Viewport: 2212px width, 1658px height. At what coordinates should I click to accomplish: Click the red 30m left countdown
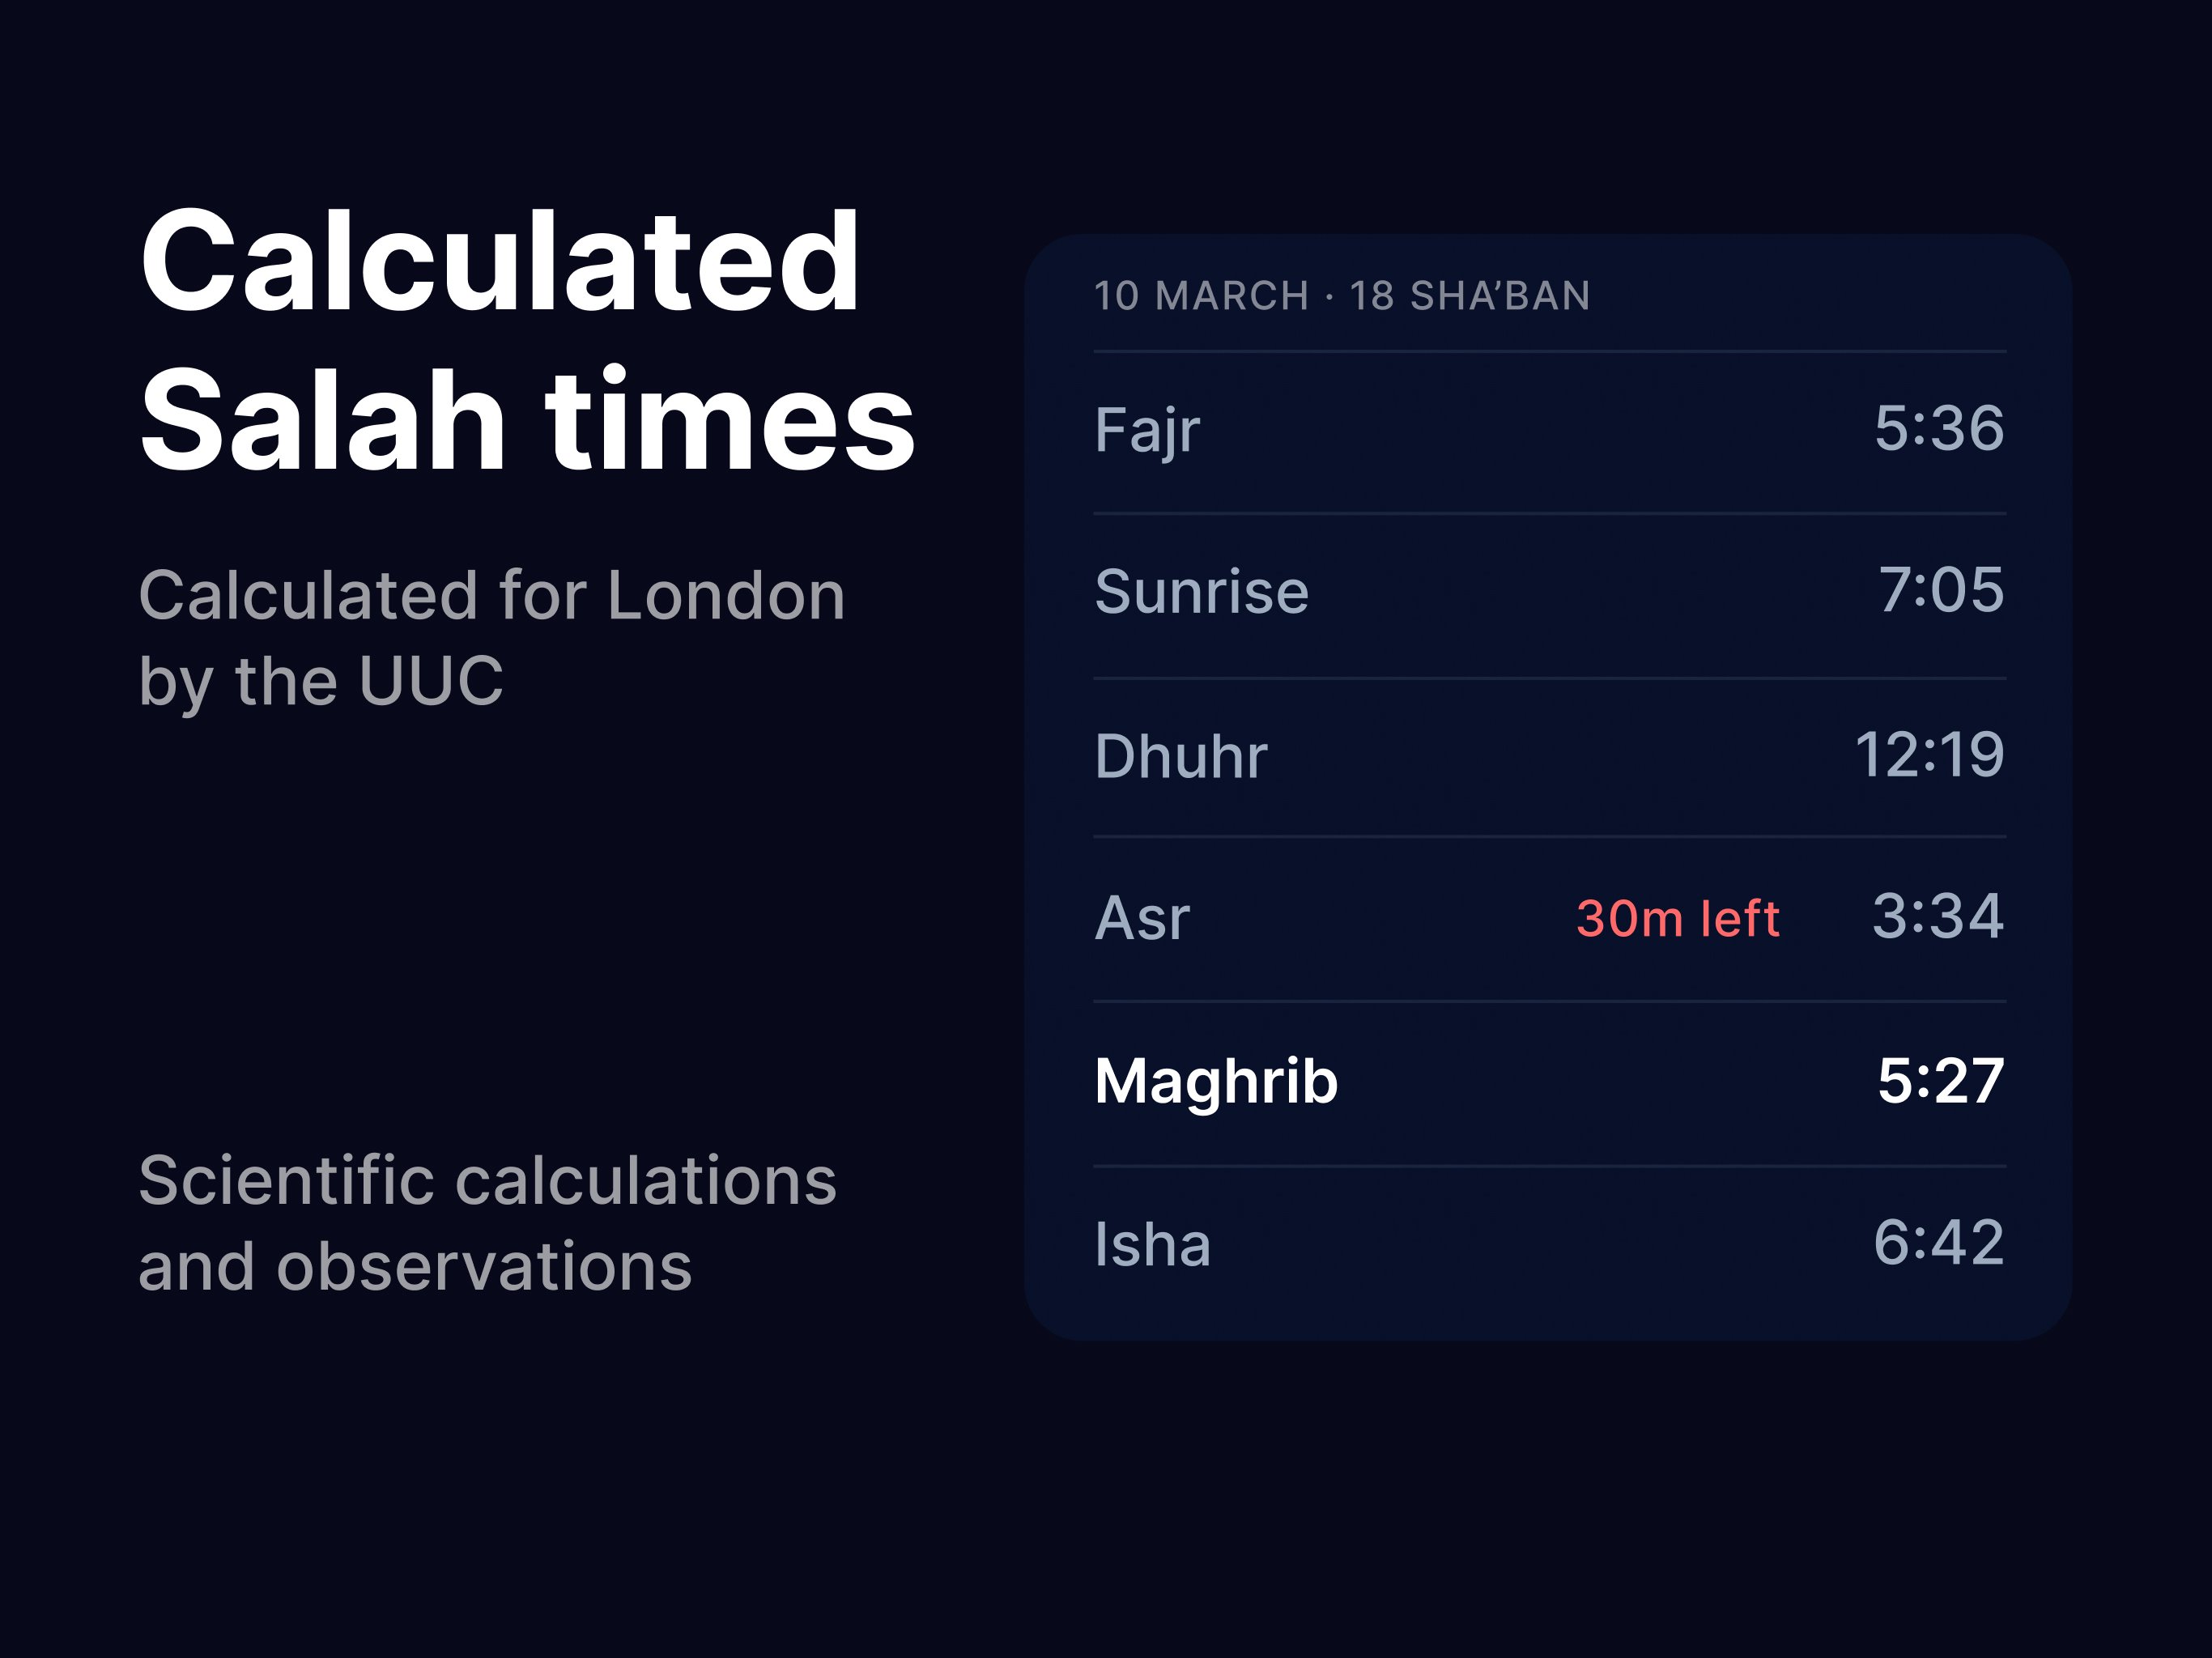pyautogui.click(x=1680, y=919)
